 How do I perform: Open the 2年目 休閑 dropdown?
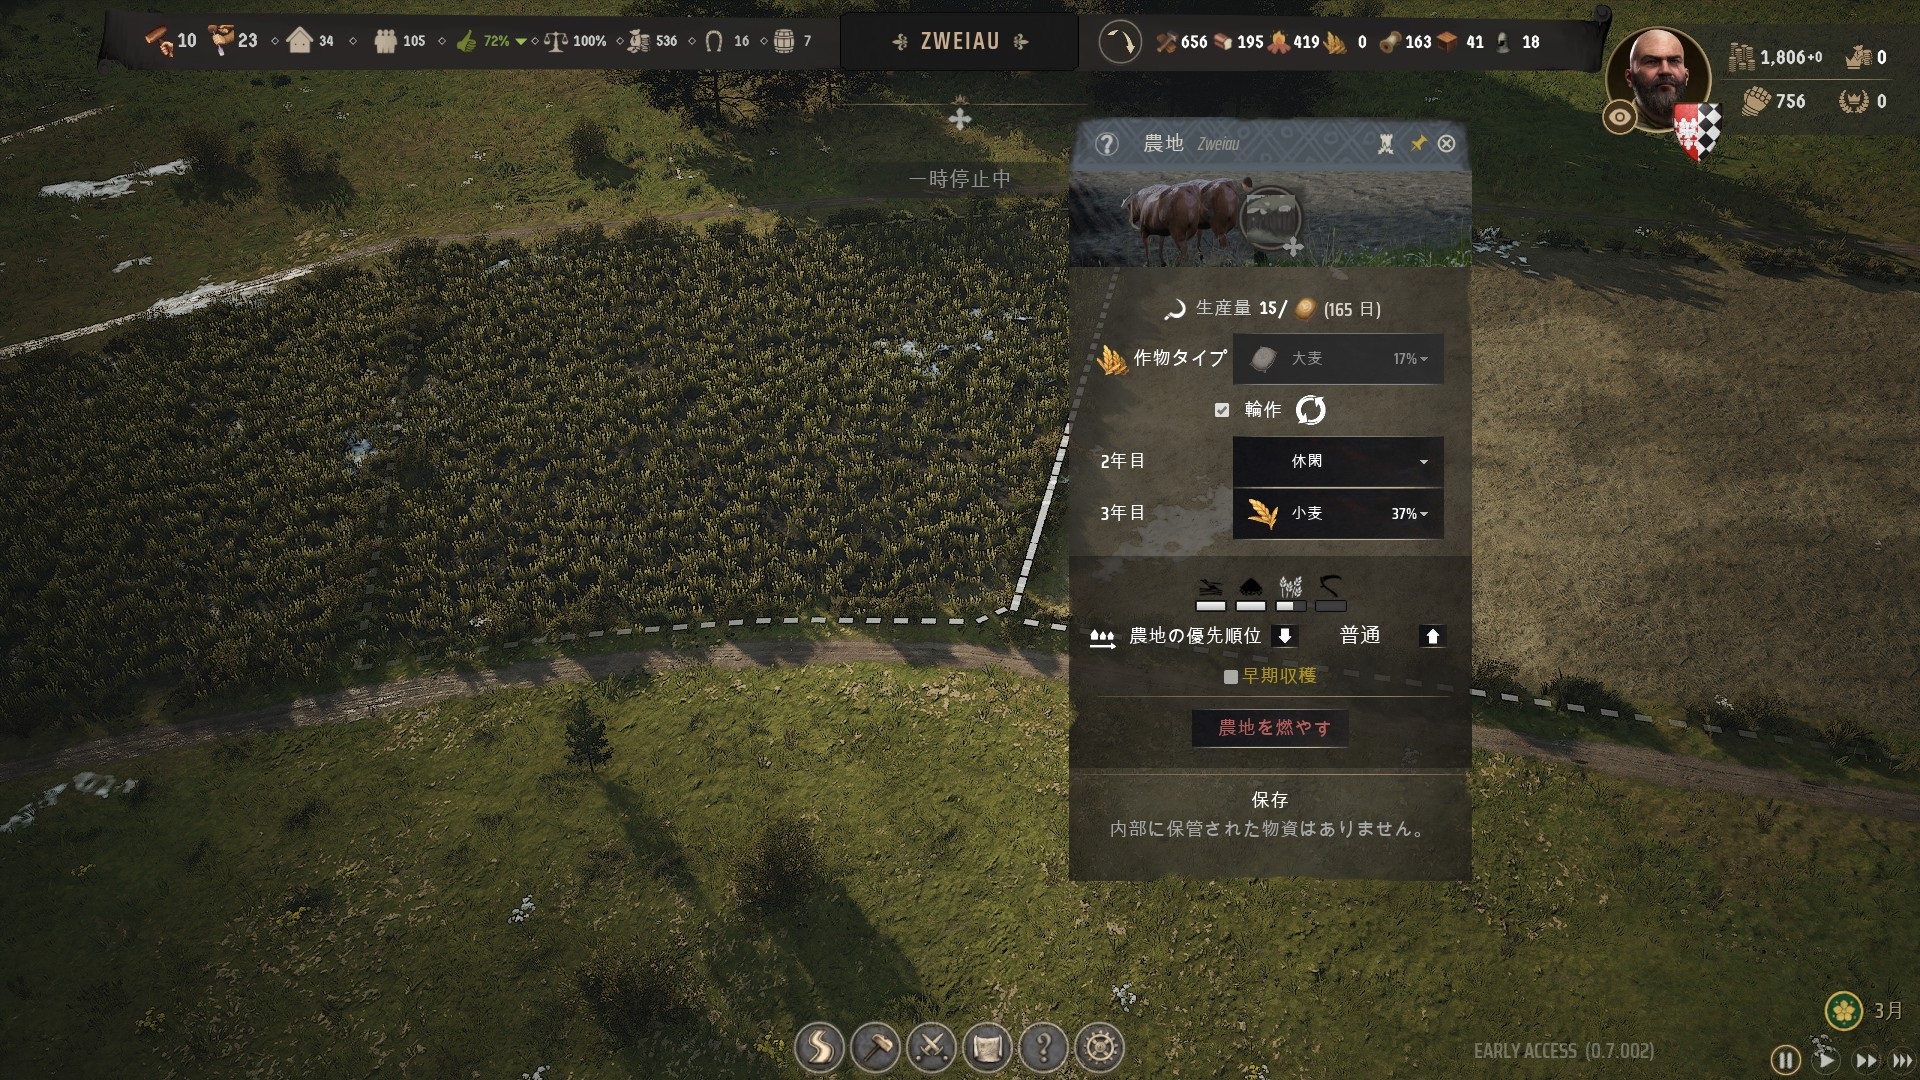pyautogui.click(x=1338, y=461)
